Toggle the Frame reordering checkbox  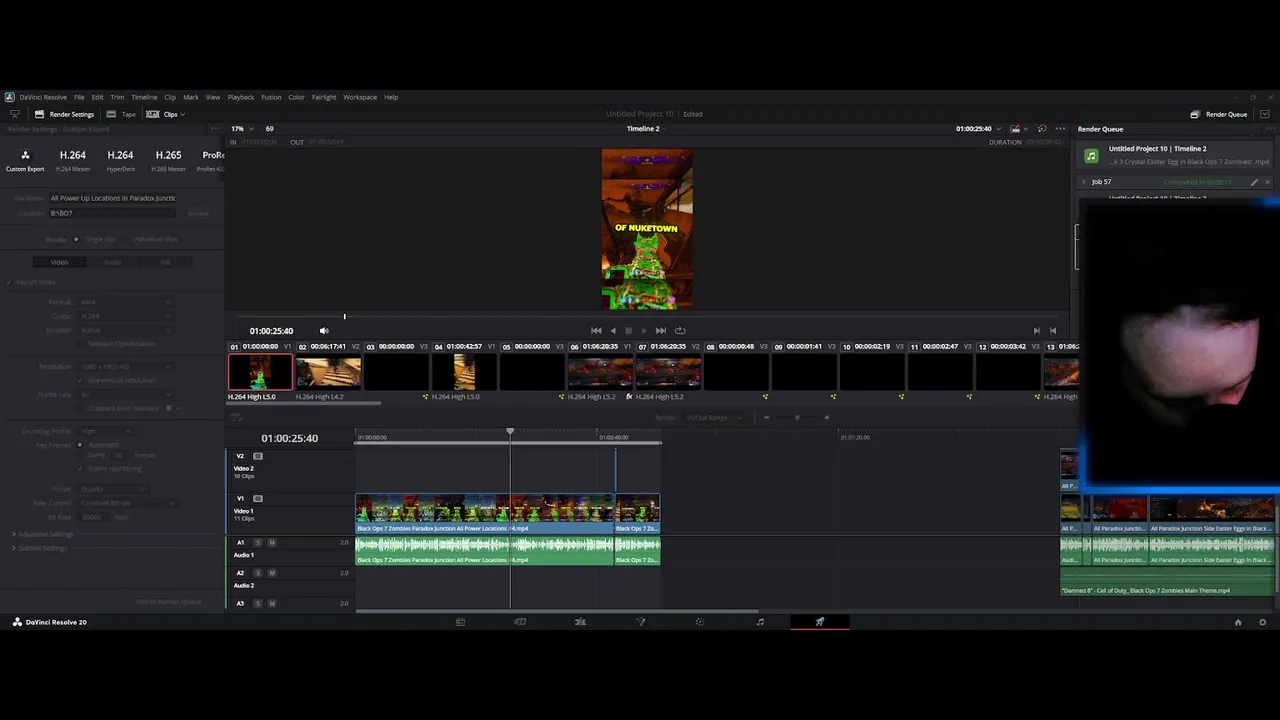pos(81,469)
